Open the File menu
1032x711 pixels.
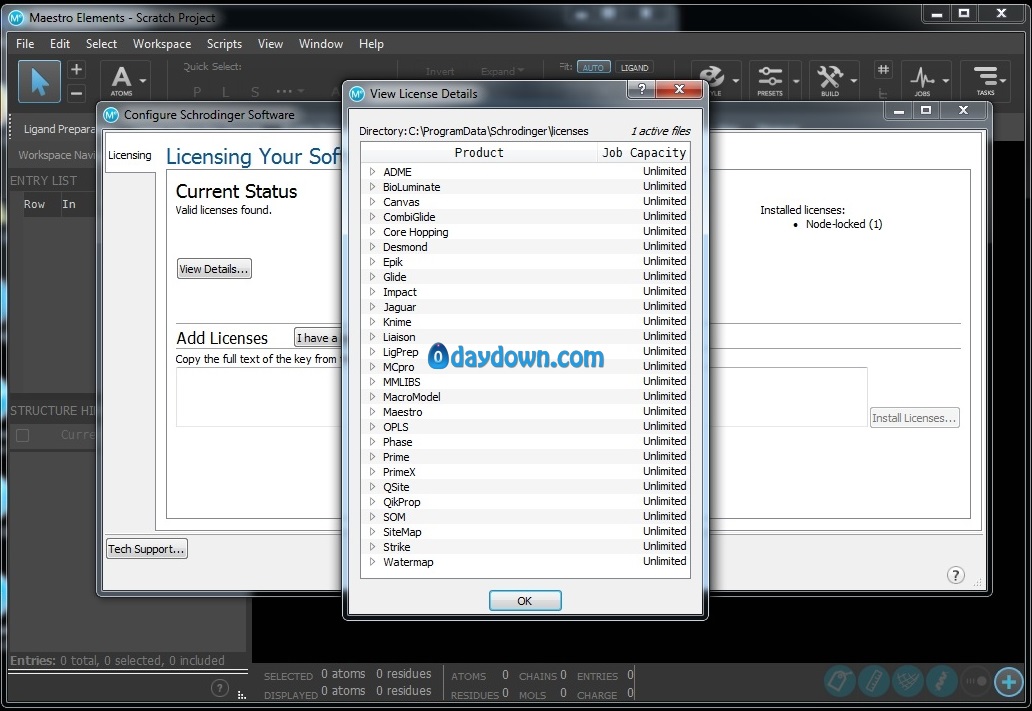tap(25, 43)
